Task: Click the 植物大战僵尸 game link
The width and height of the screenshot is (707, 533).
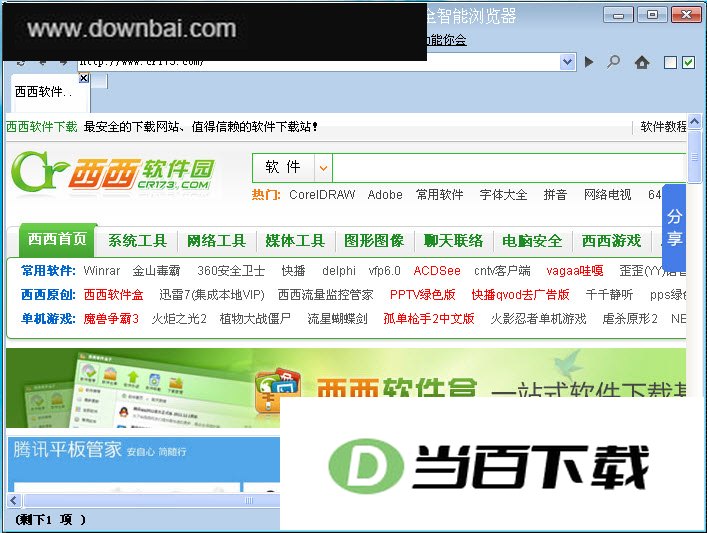Action: (x=255, y=319)
